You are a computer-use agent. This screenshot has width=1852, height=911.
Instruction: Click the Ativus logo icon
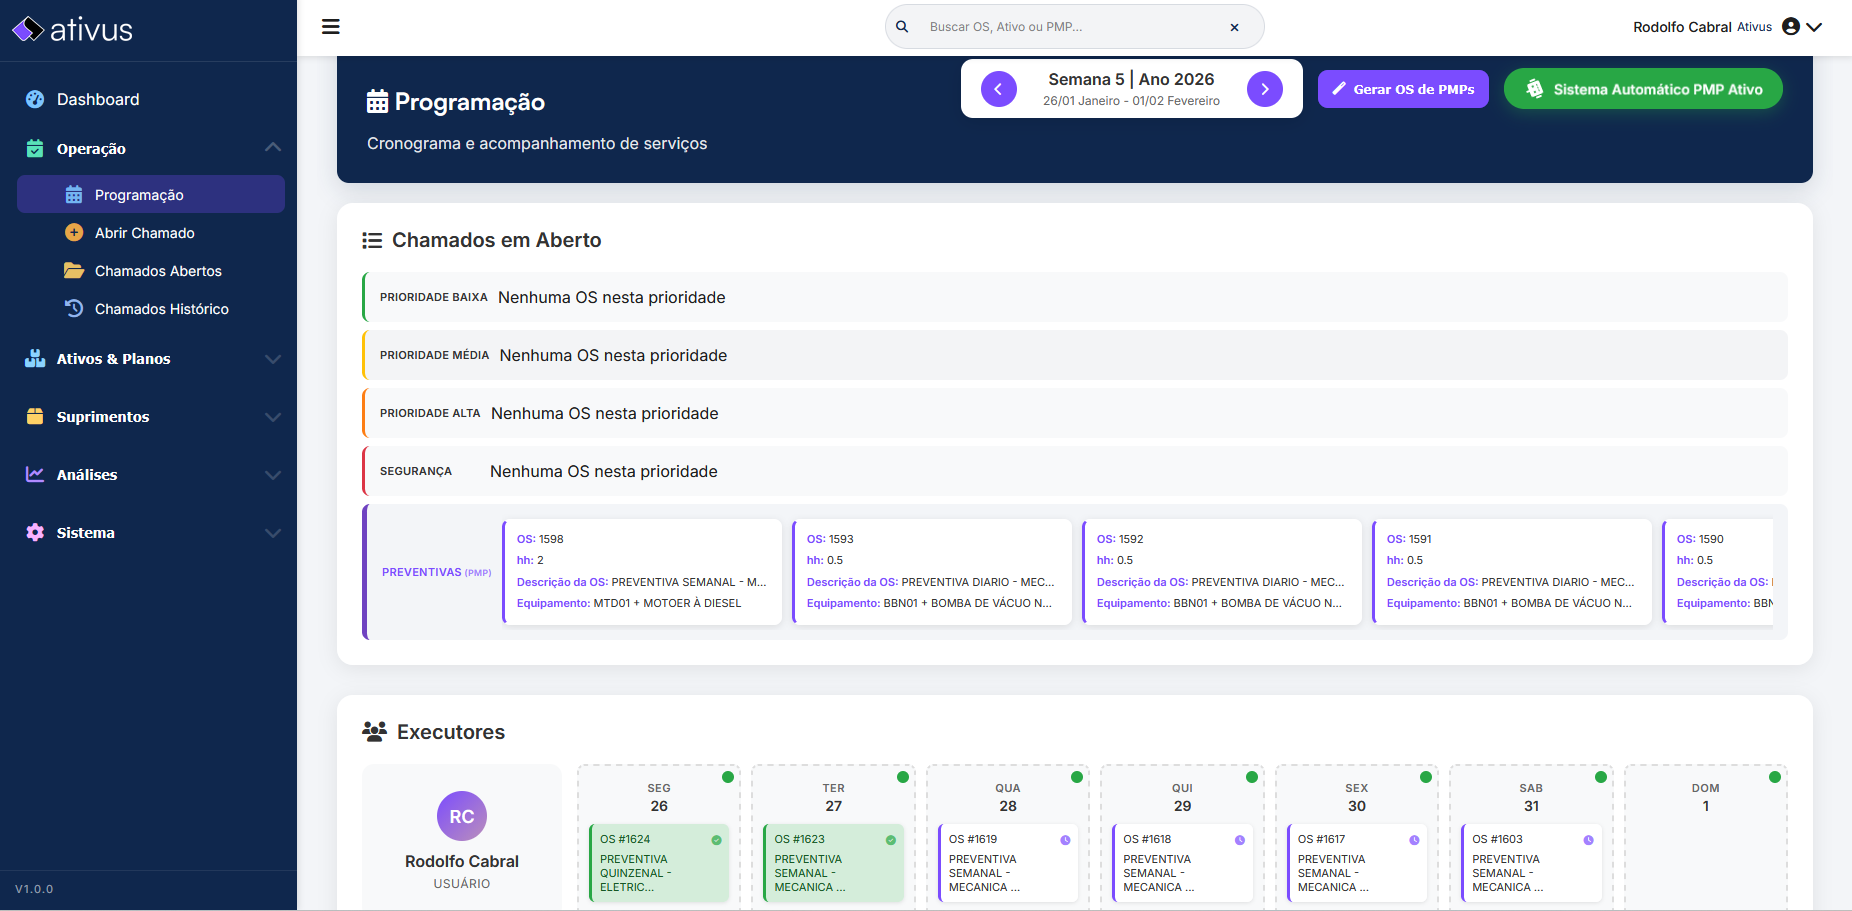(28, 30)
